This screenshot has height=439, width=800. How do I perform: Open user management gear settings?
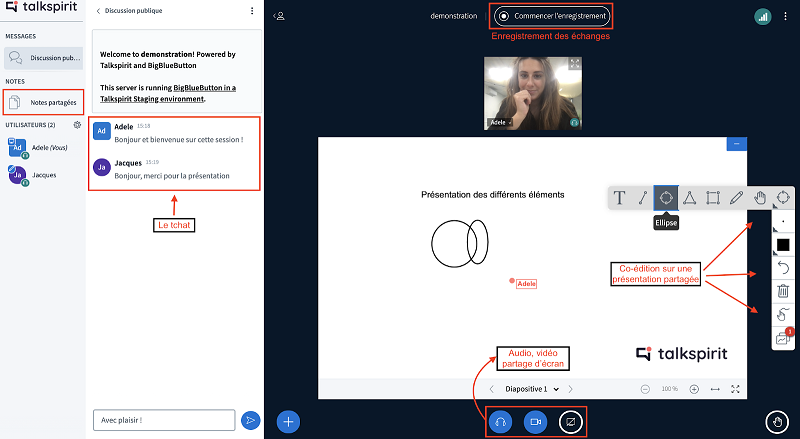click(77, 125)
